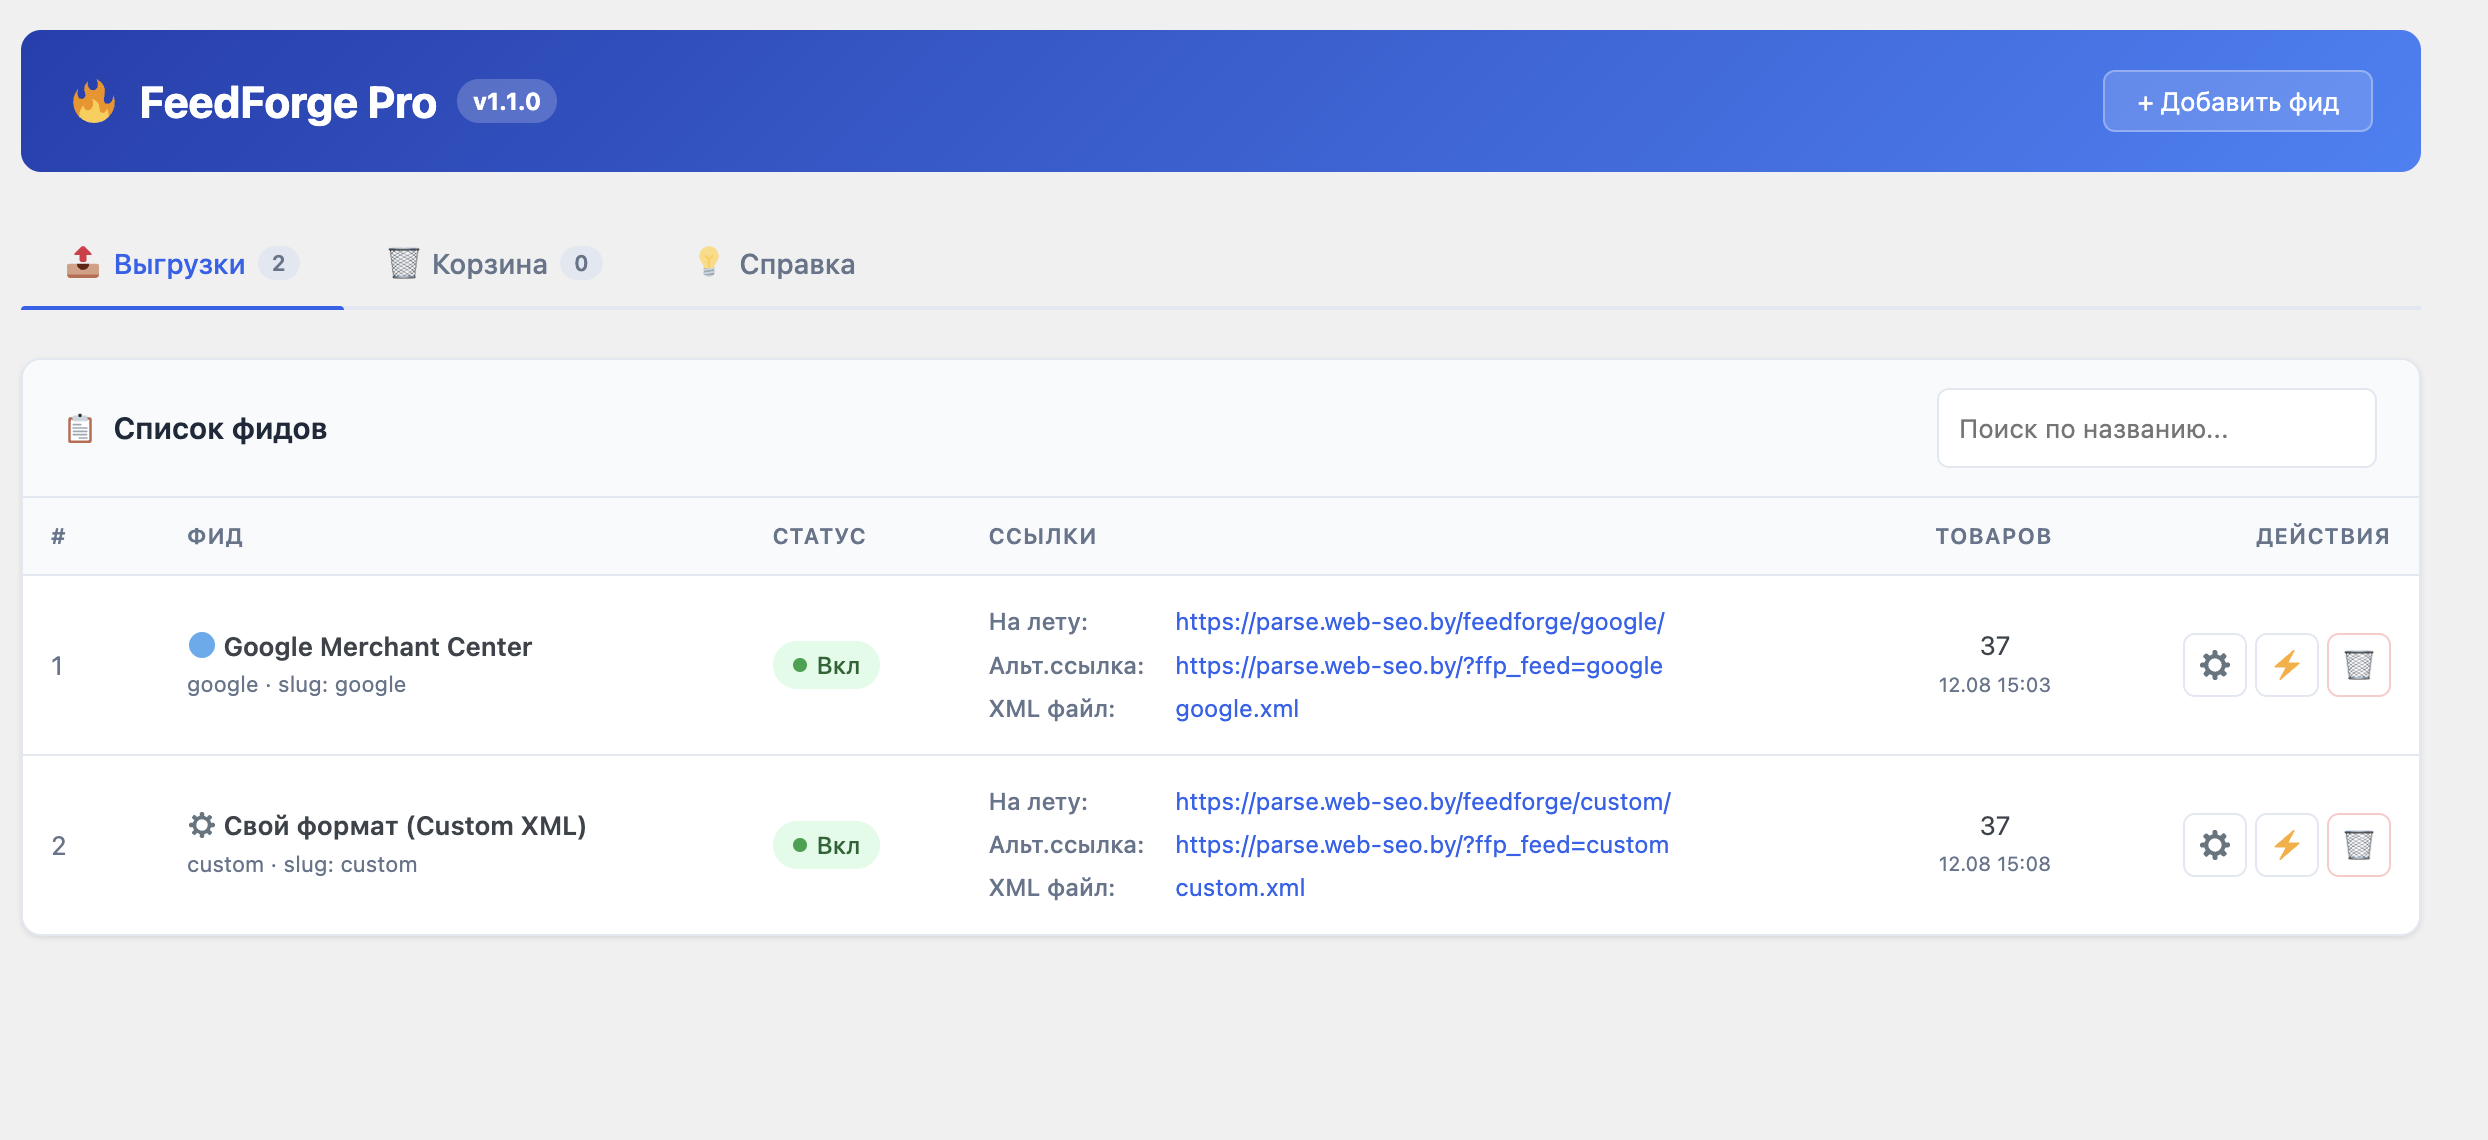Select the Свой формат (Custom XML) feed name
This screenshot has height=1140, width=2488.
coord(405,826)
